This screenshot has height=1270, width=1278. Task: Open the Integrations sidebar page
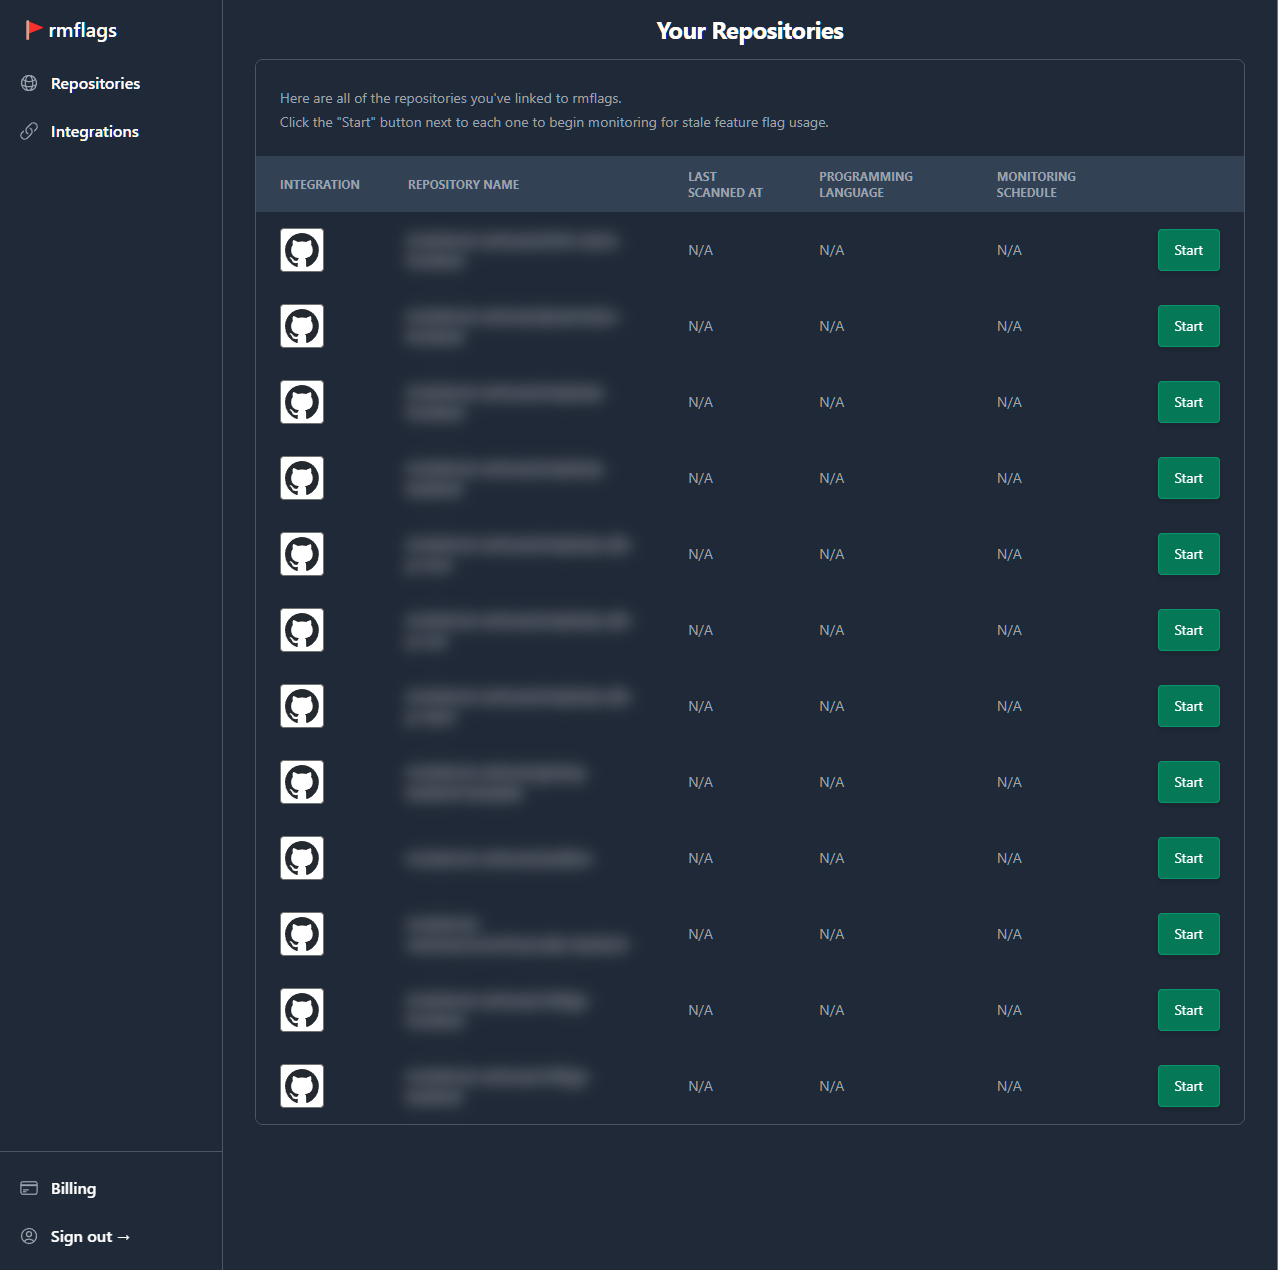[95, 131]
